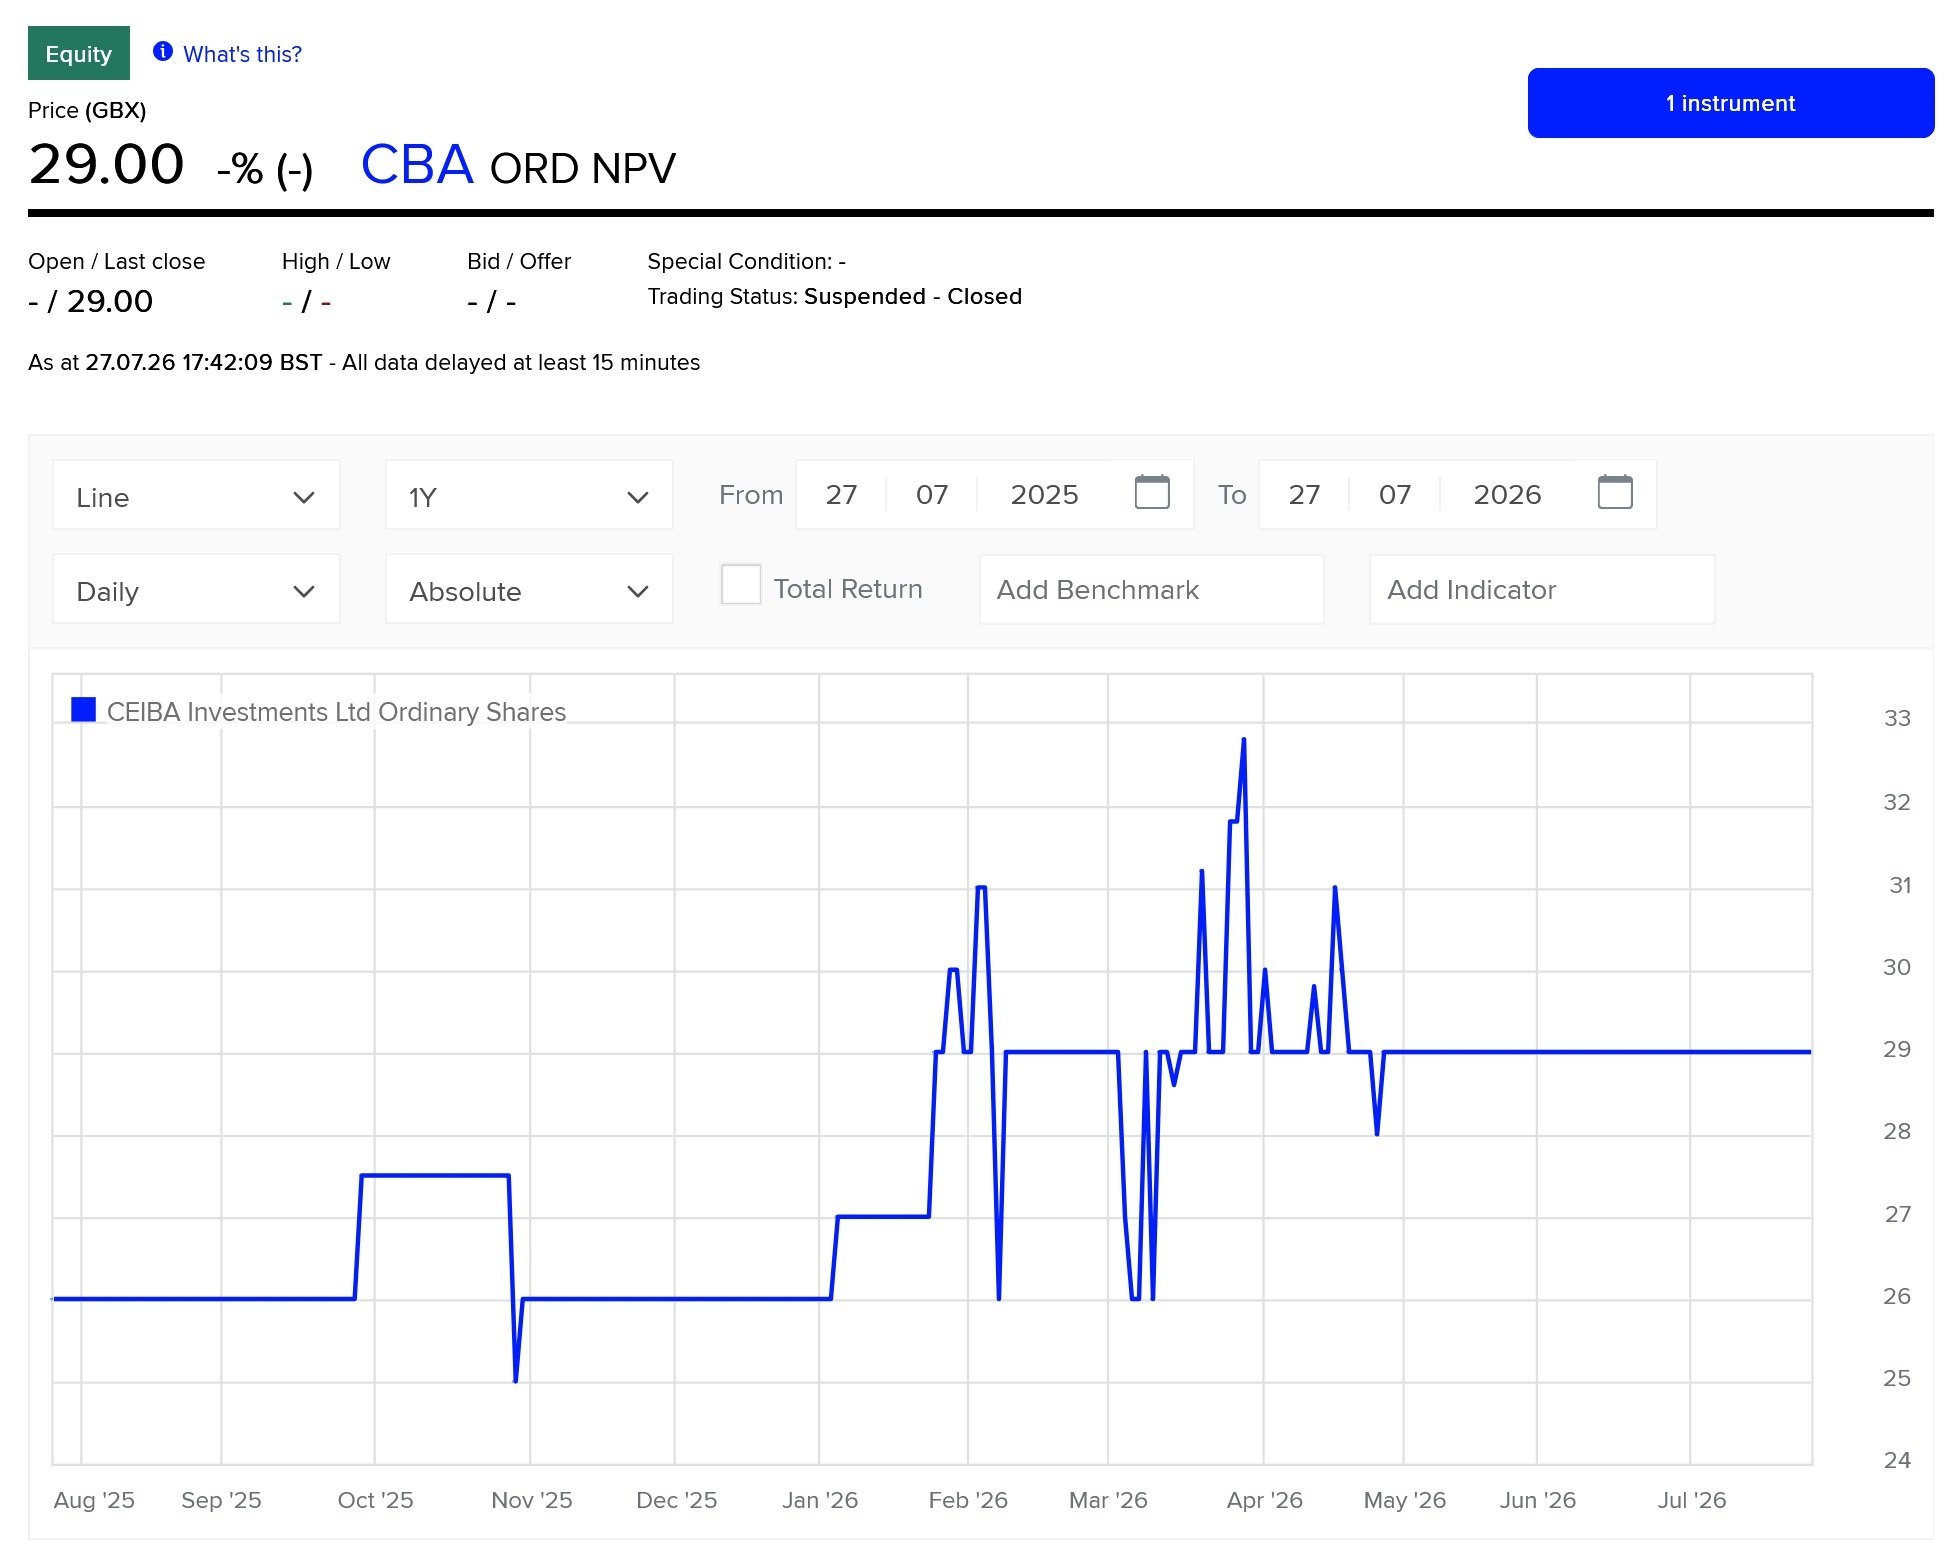The height and width of the screenshot is (1546, 1960).
Task: Open the Daily interval dropdown
Action: tap(196, 589)
